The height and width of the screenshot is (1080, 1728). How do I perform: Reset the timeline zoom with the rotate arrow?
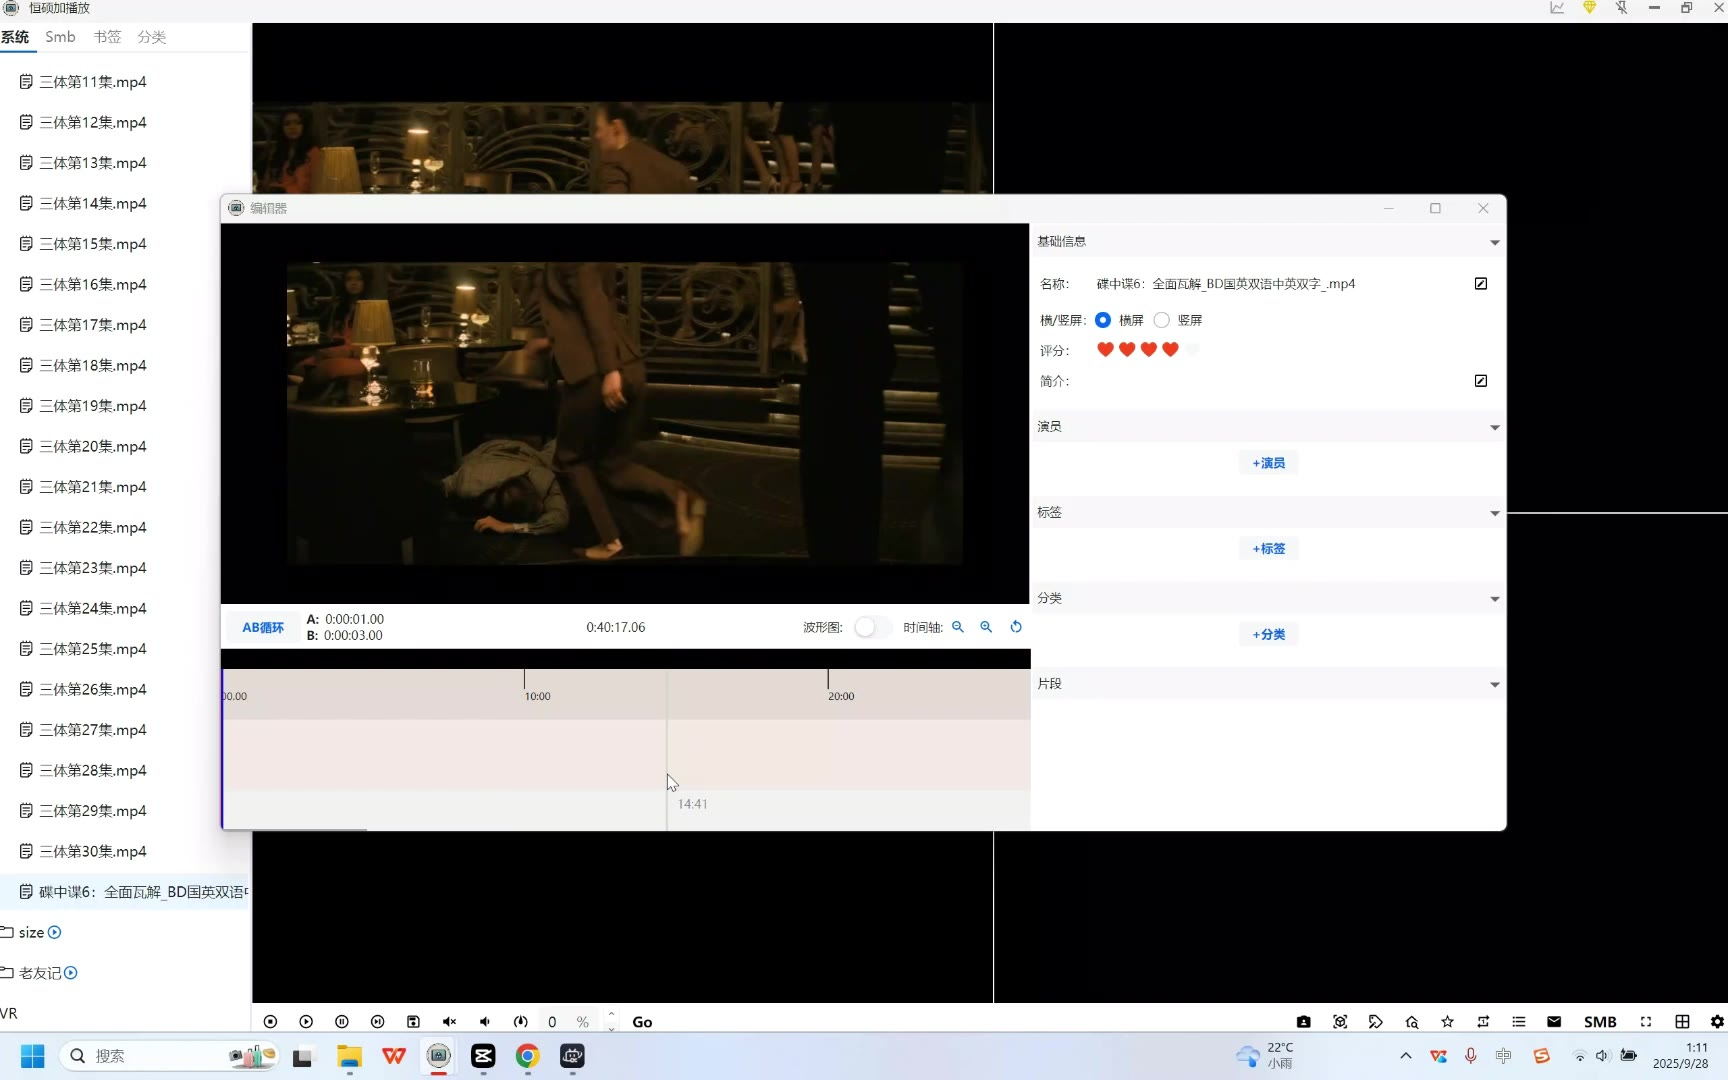1016,627
